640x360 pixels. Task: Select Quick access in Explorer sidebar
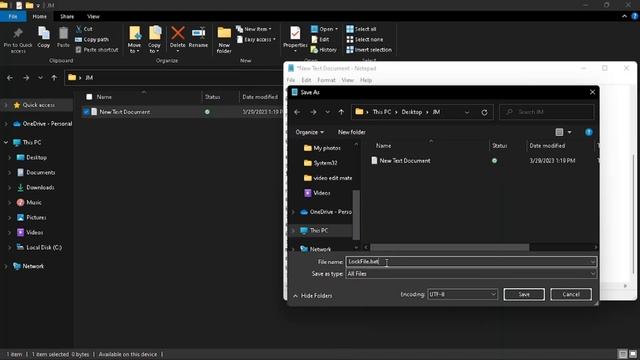pyautogui.click(x=38, y=105)
